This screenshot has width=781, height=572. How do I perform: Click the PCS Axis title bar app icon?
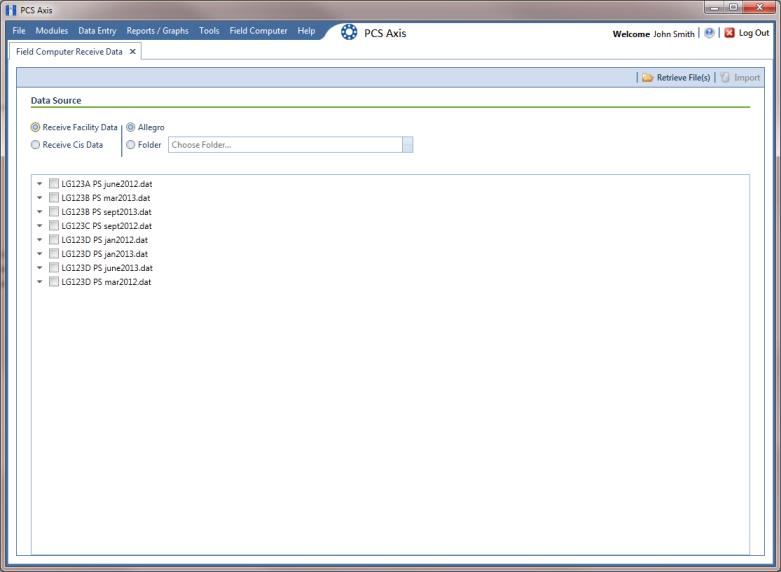[x=11, y=10]
